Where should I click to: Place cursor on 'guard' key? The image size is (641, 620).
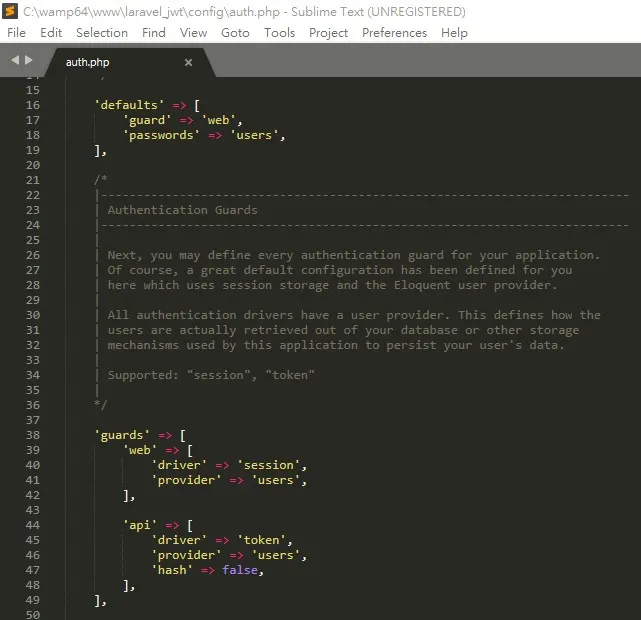pos(147,120)
